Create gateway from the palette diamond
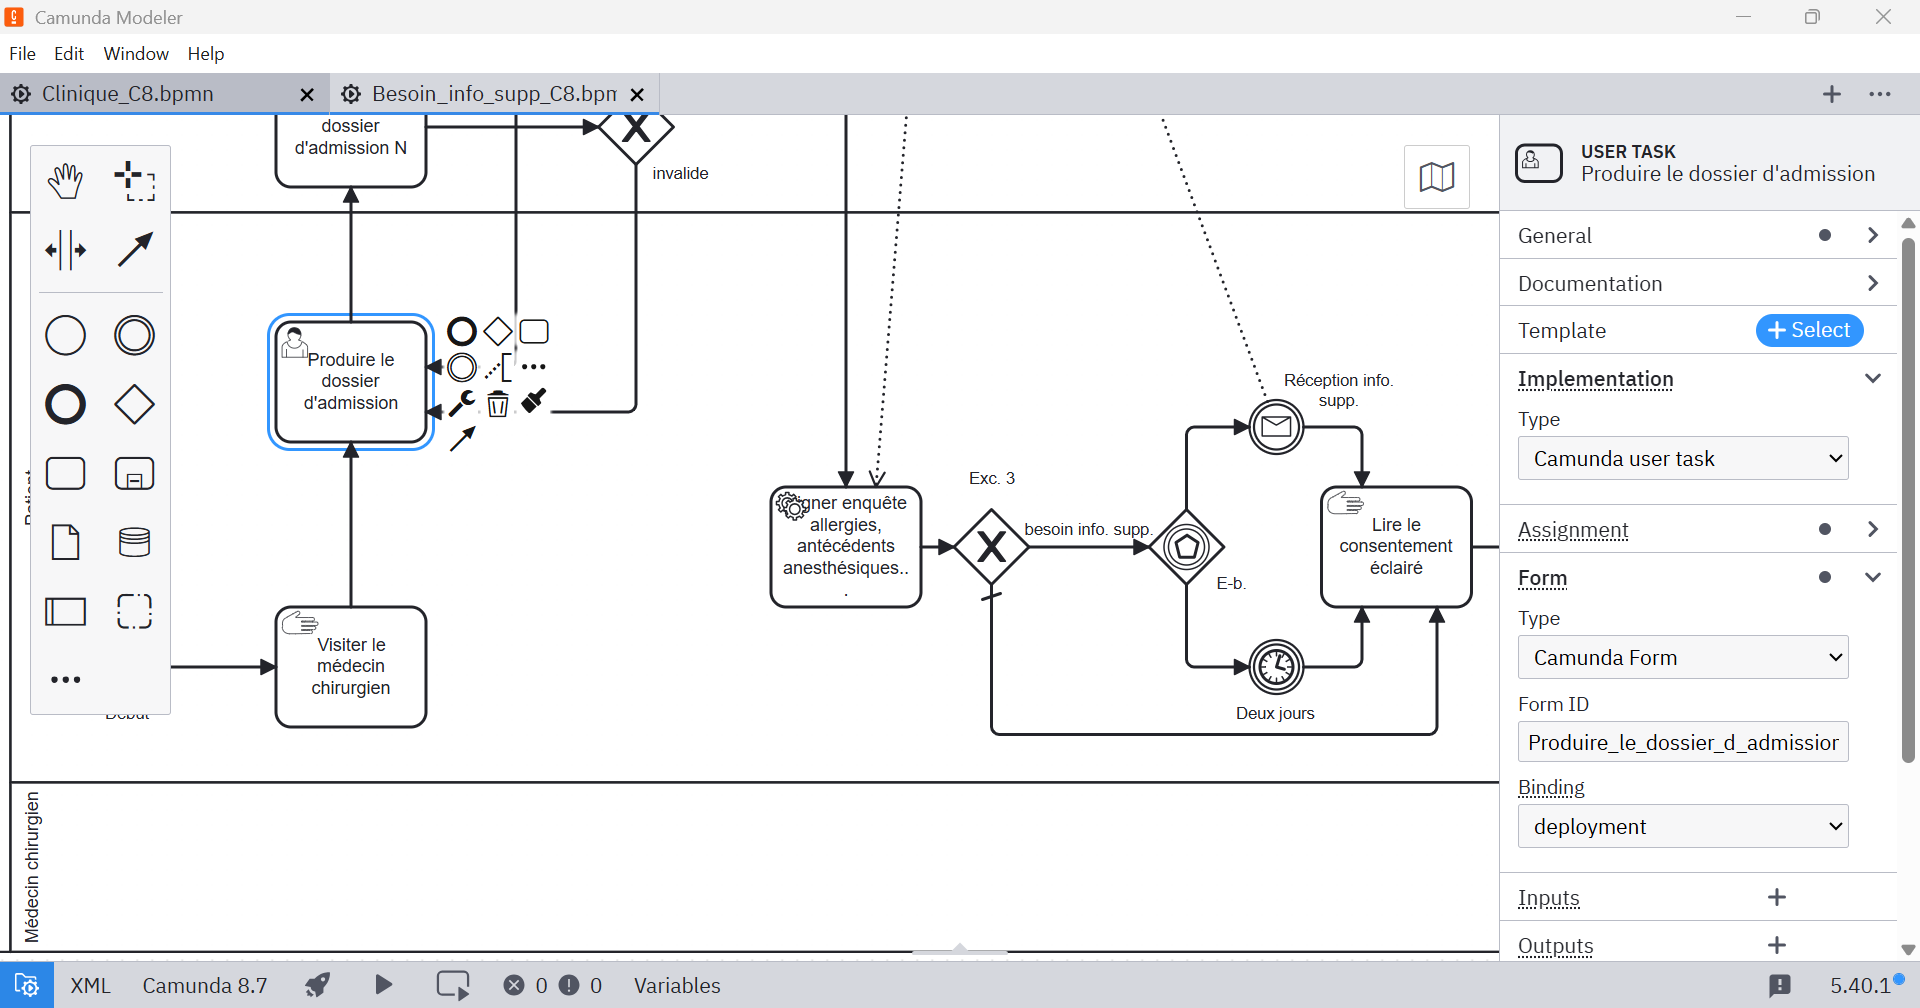 135,405
